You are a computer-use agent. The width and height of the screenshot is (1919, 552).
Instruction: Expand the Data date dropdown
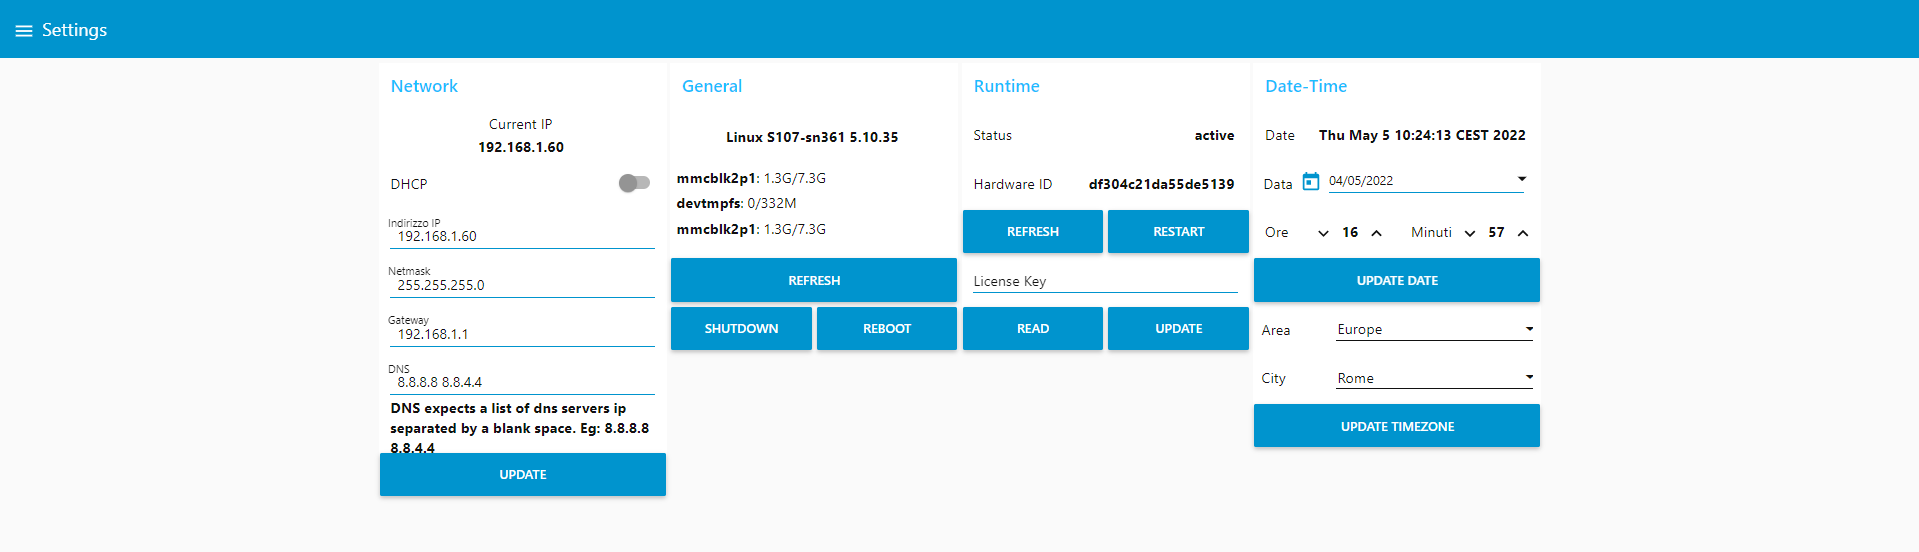[x=1521, y=180]
